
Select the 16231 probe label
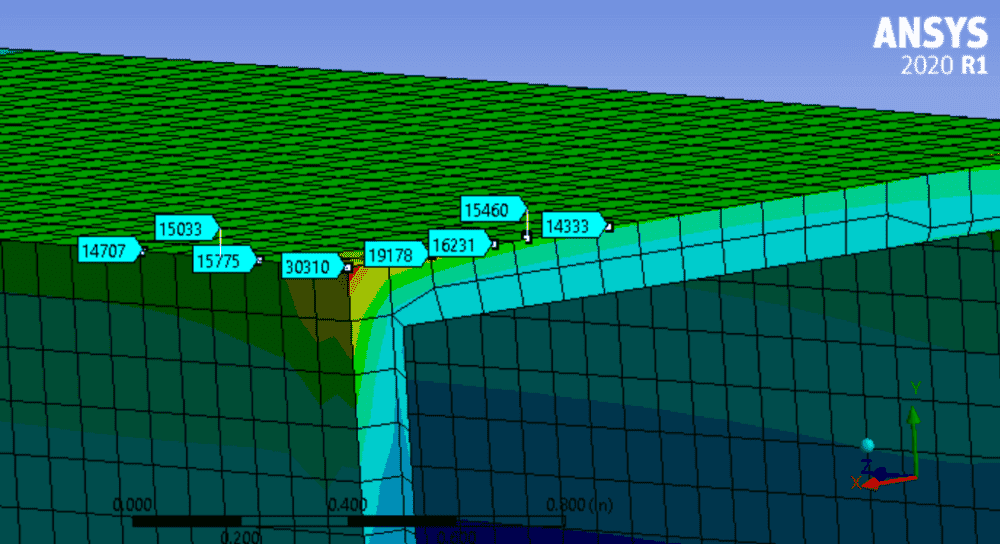[x=457, y=243]
